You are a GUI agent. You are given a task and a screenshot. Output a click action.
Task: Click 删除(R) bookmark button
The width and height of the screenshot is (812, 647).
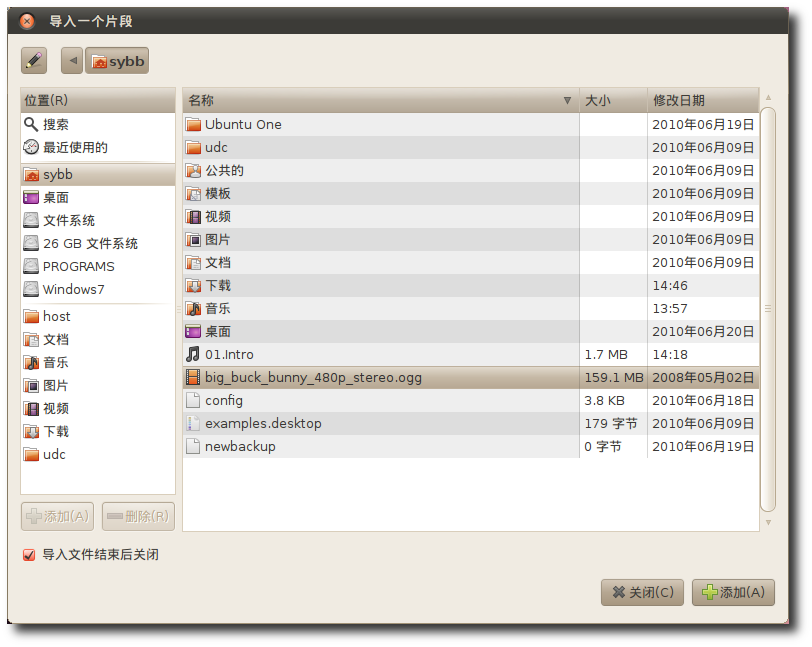click(x=138, y=516)
